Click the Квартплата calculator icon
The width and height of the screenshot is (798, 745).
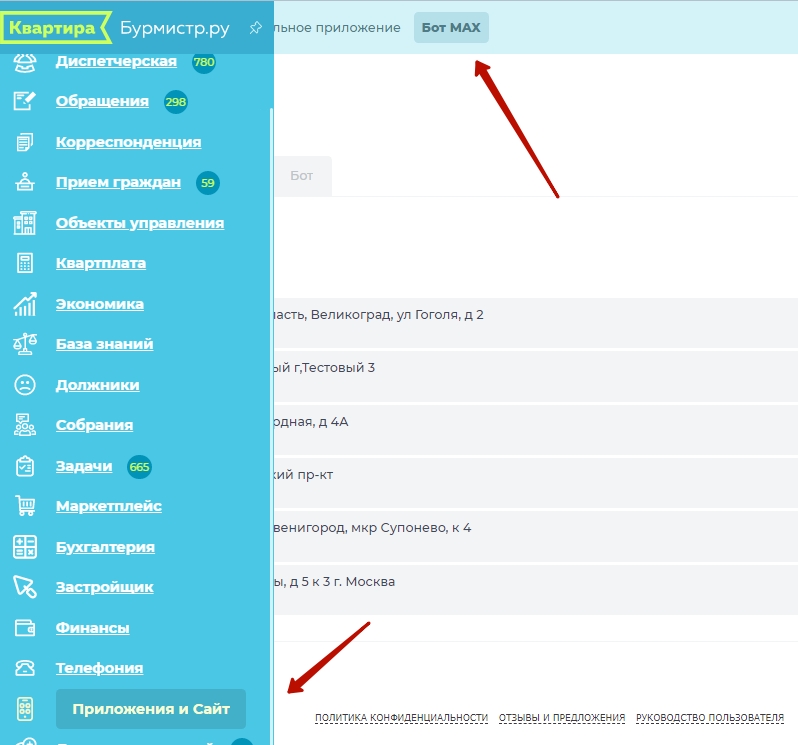pyautogui.click(x=25, y=263)
